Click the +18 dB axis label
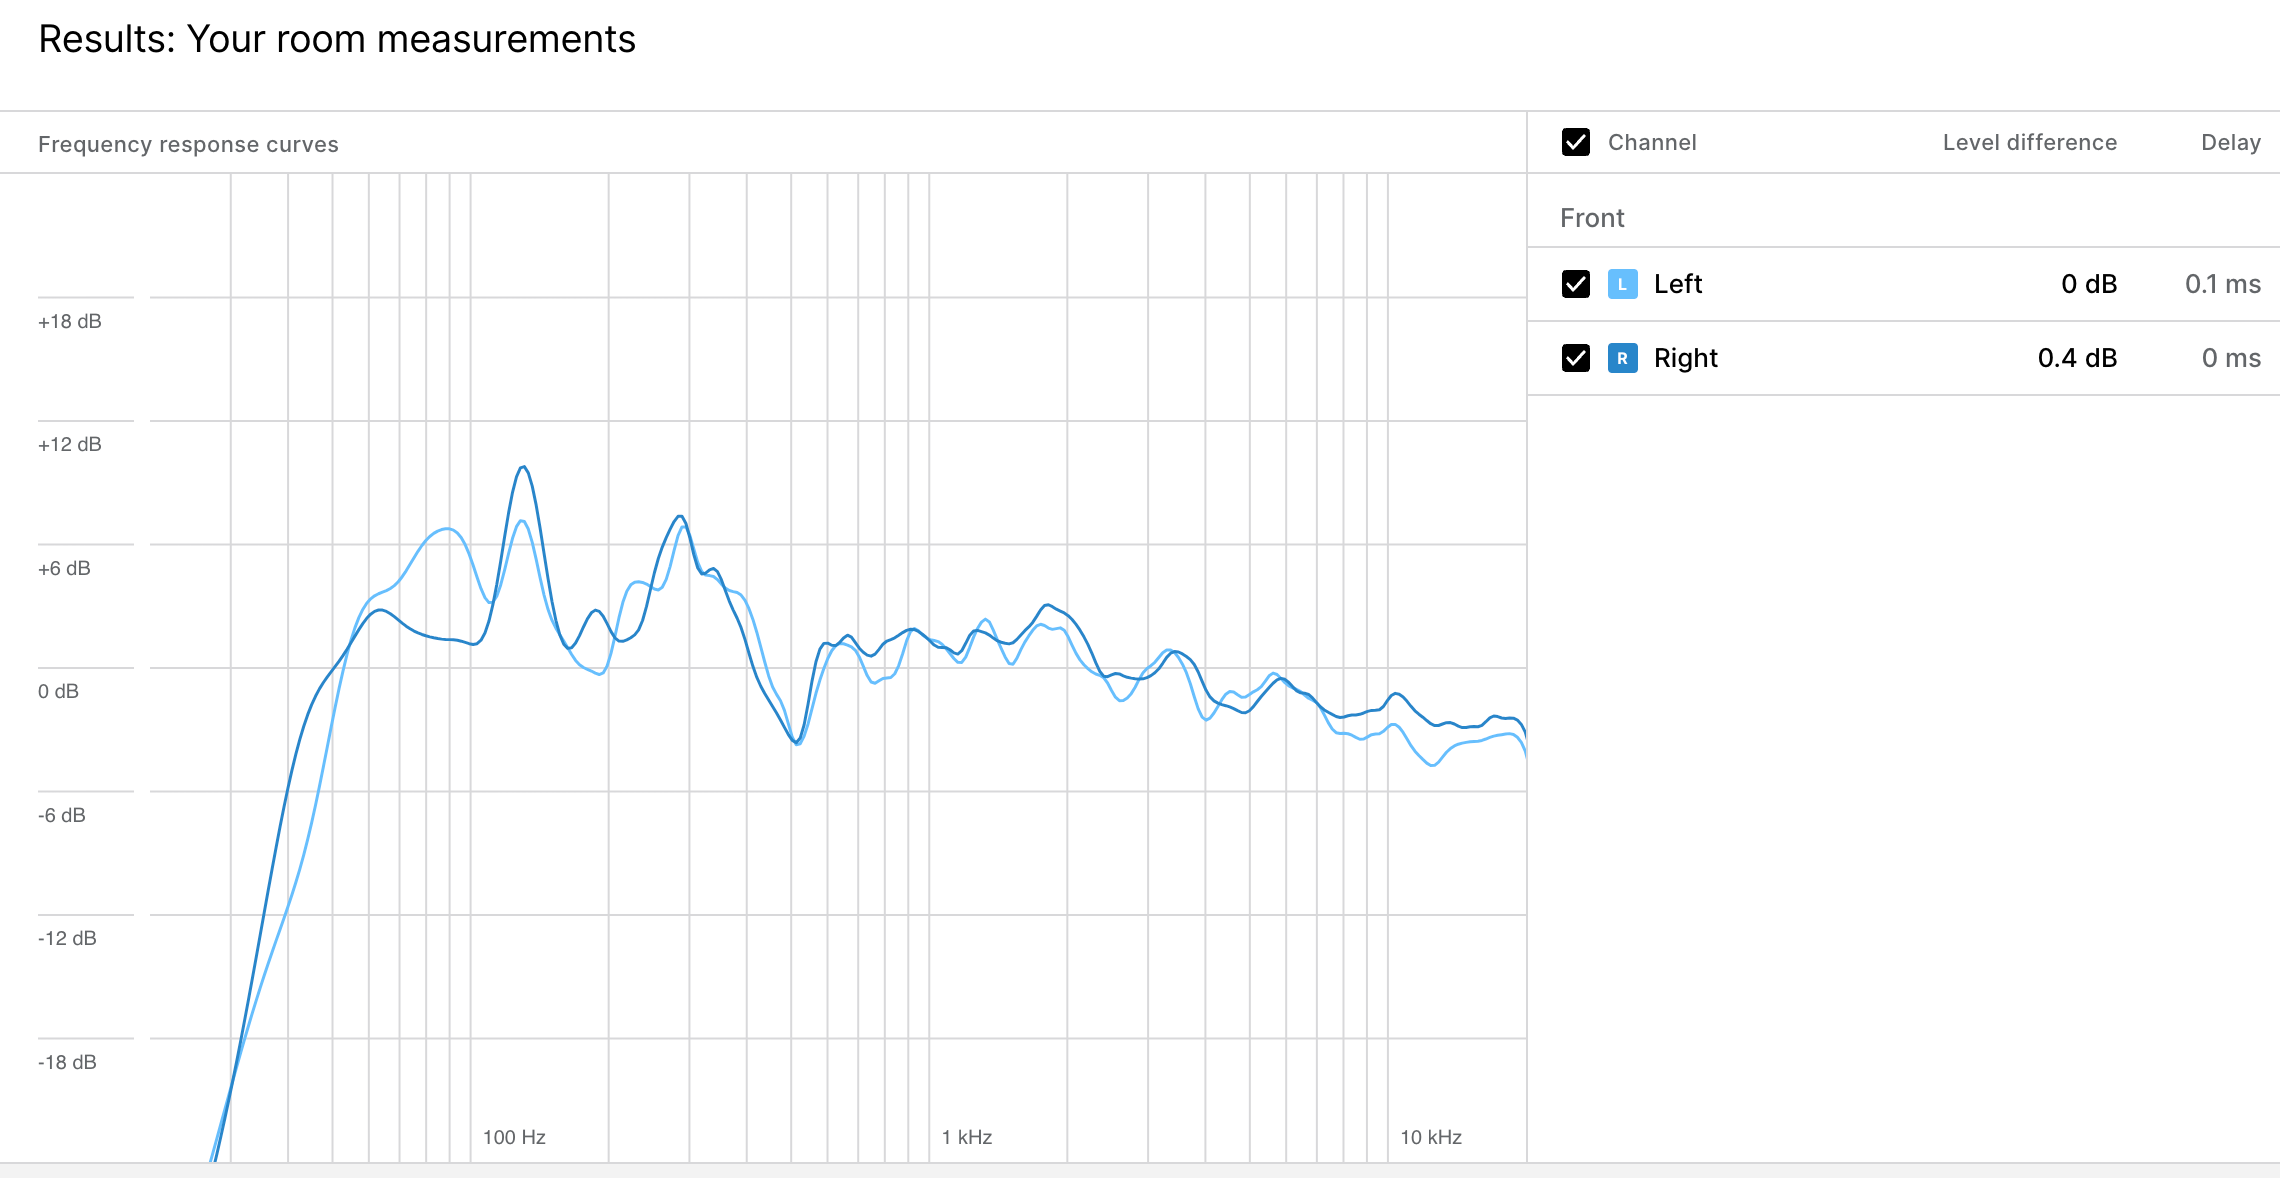Screen dimensions: 2280x1178 pyautogui.click(x=70, y=321)
